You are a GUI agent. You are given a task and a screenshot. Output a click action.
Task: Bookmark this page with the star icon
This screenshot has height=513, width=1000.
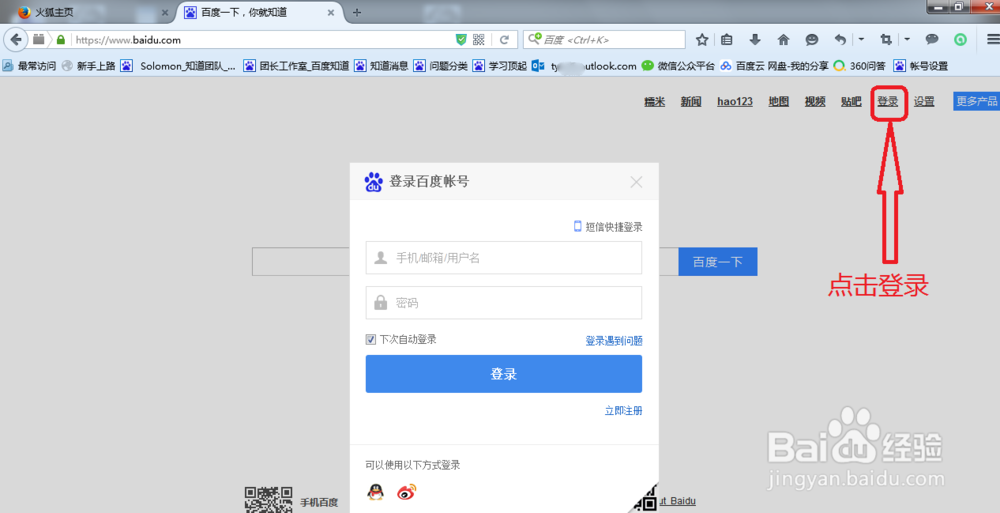[702, 40]
